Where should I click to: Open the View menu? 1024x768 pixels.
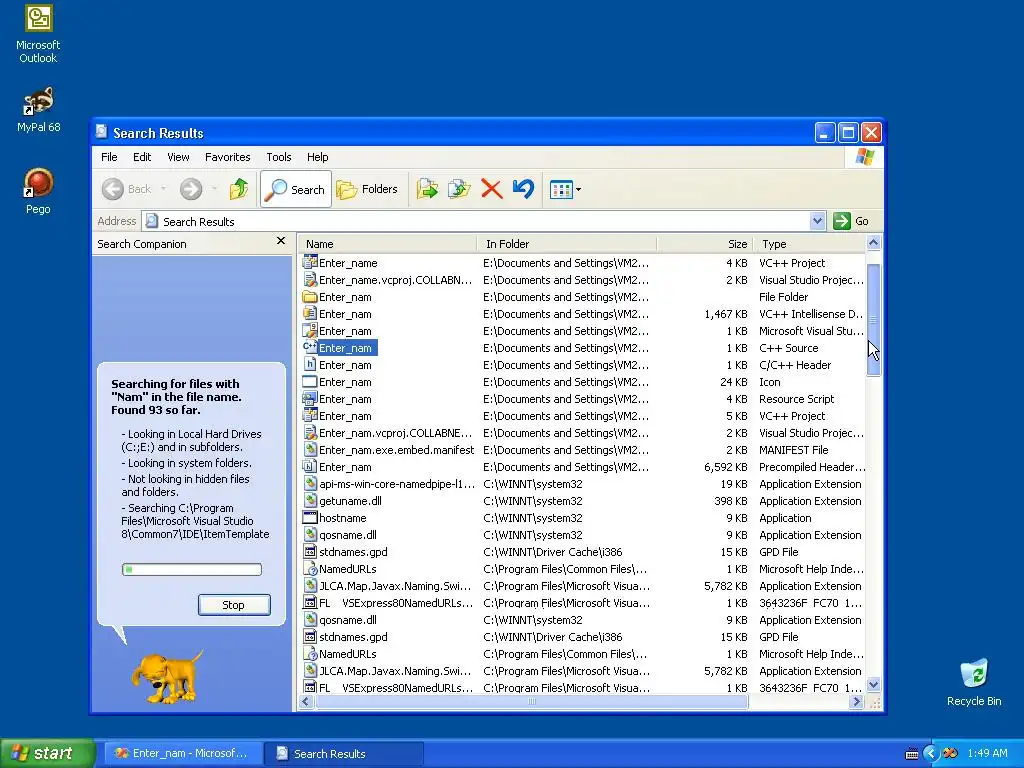(178, 157)
